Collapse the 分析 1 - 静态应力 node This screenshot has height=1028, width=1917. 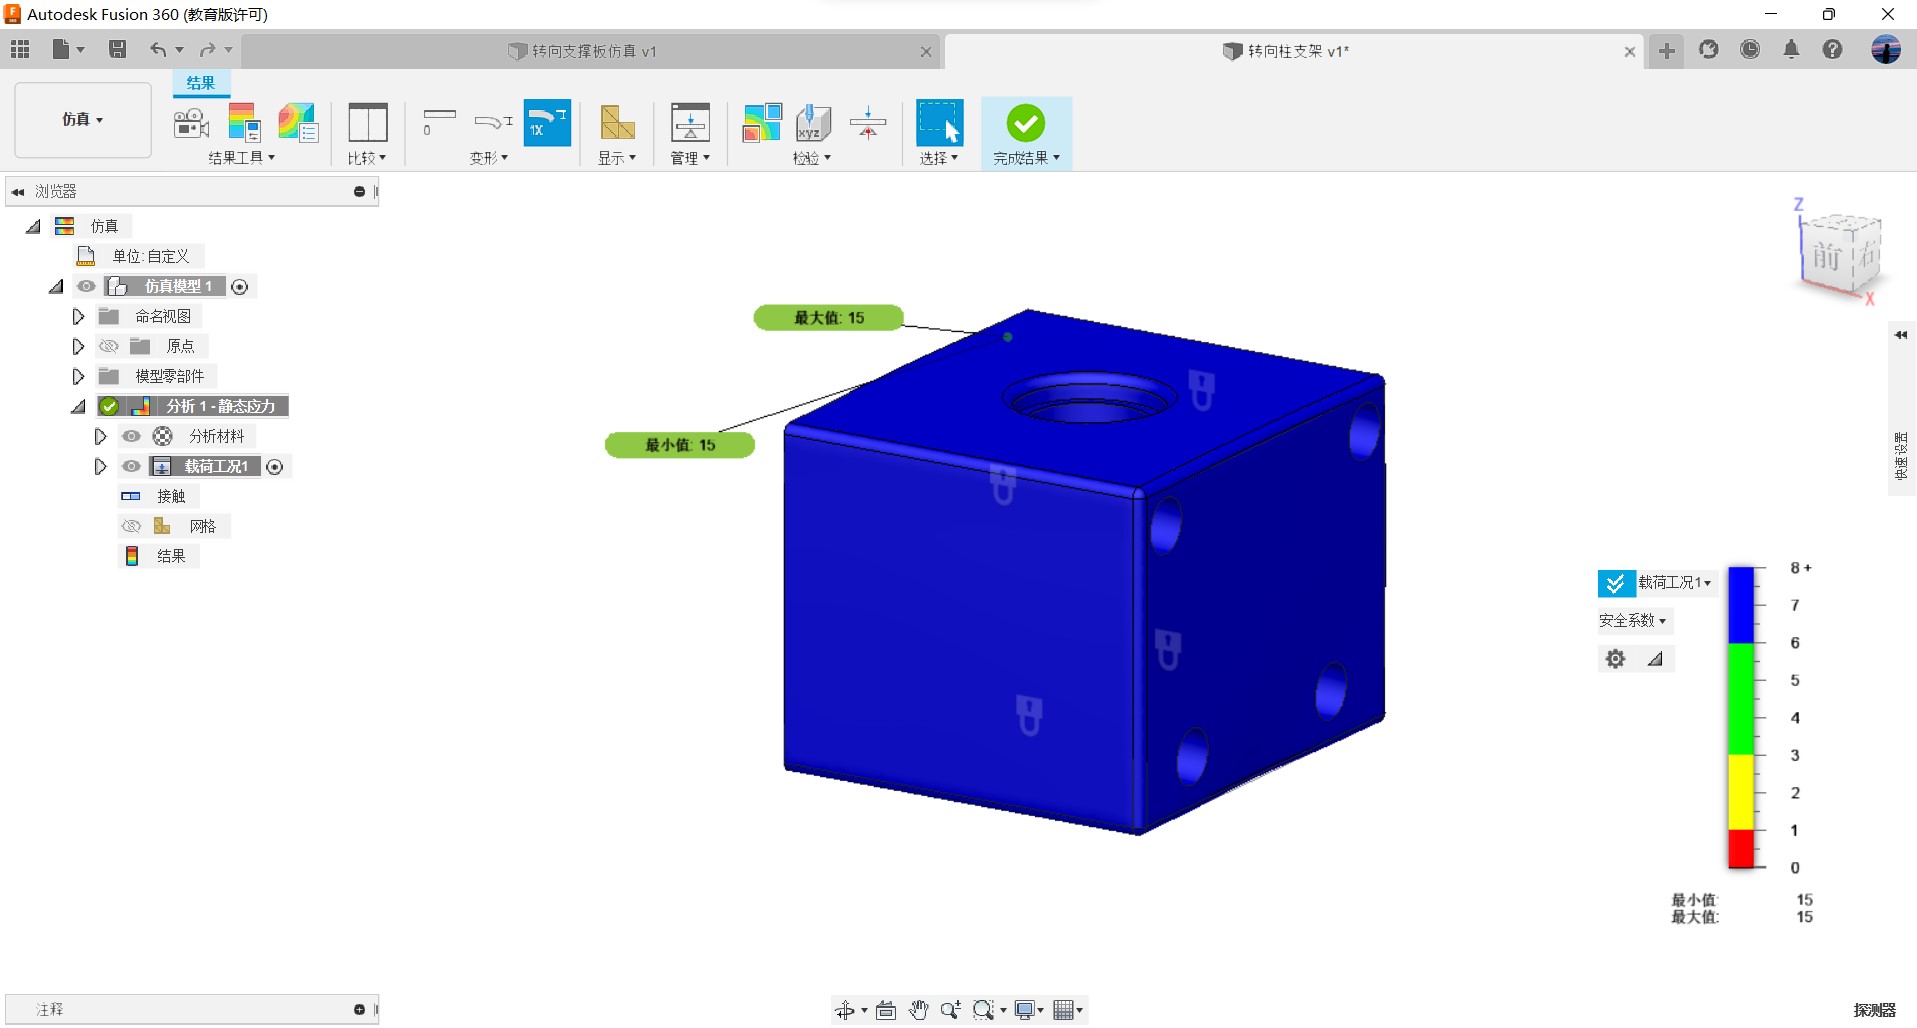(78, 407)
